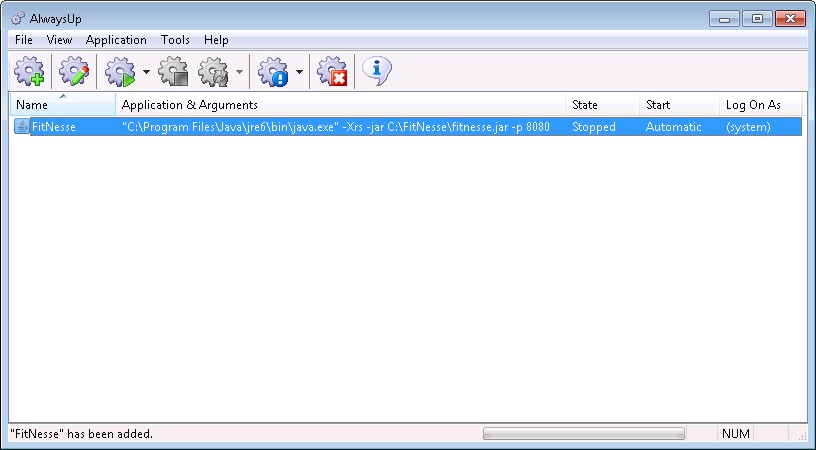The height and width of the screenshot is (450, 816).
Task: Click the AlwaysUp title bar gear icon
Action: [x=18, y=19]
